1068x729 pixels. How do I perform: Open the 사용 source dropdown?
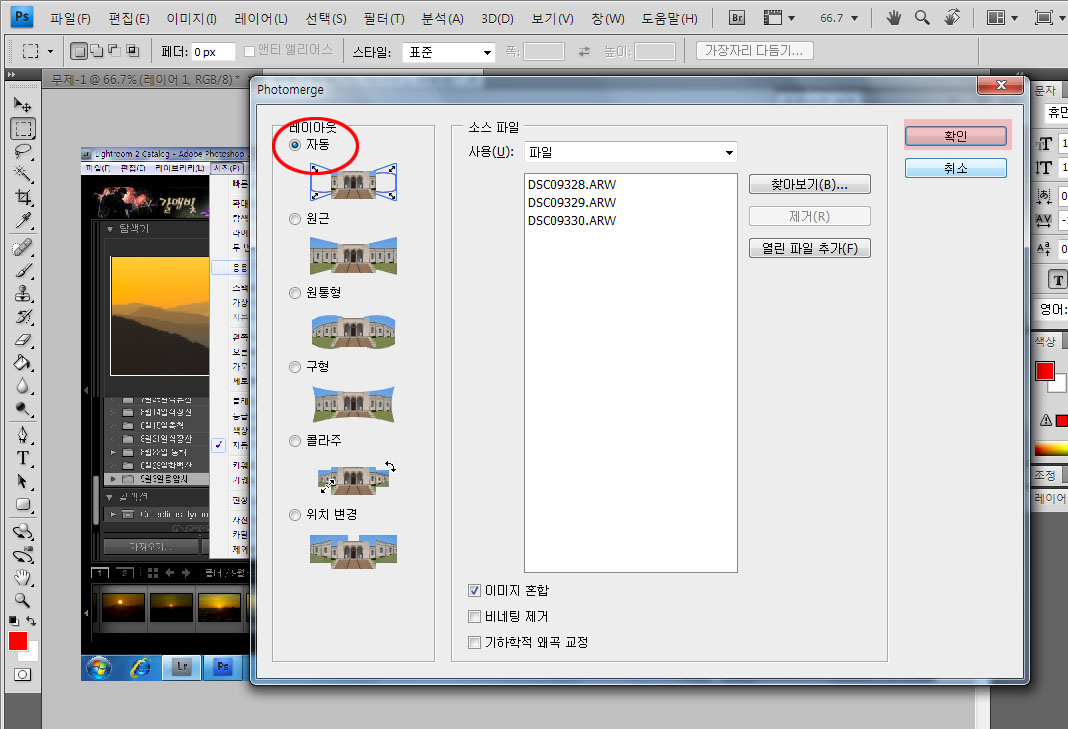click(631, 152)
